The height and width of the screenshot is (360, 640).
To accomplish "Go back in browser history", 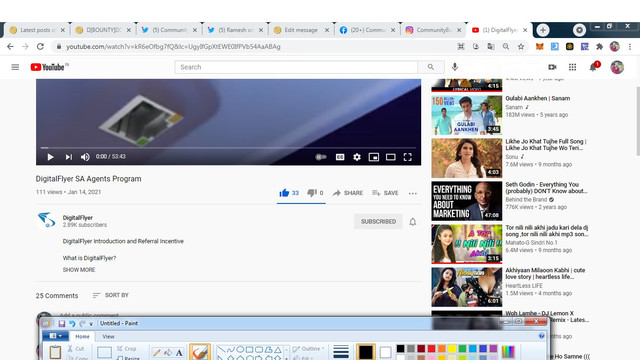I will coord(10,47).
